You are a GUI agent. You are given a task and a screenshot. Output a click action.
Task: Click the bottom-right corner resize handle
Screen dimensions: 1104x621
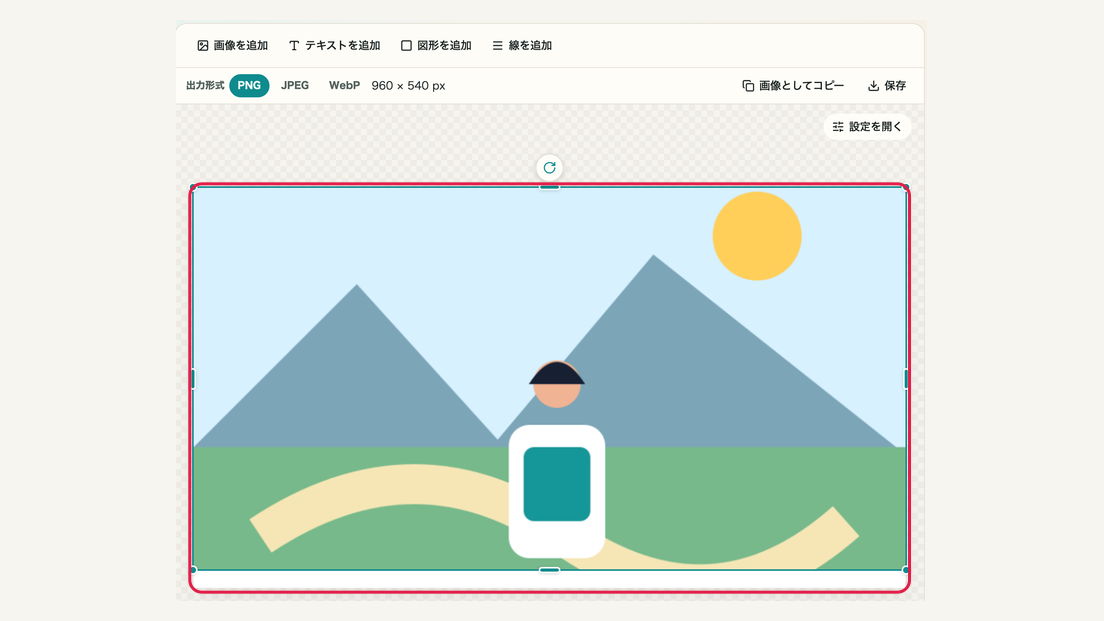tap(905, 570)
